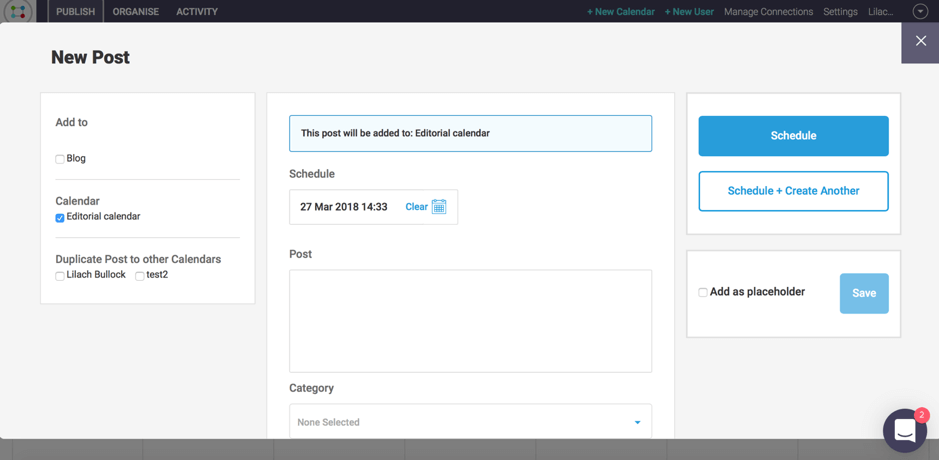
Task: Expand the Category dropdown
Action: 470,422
